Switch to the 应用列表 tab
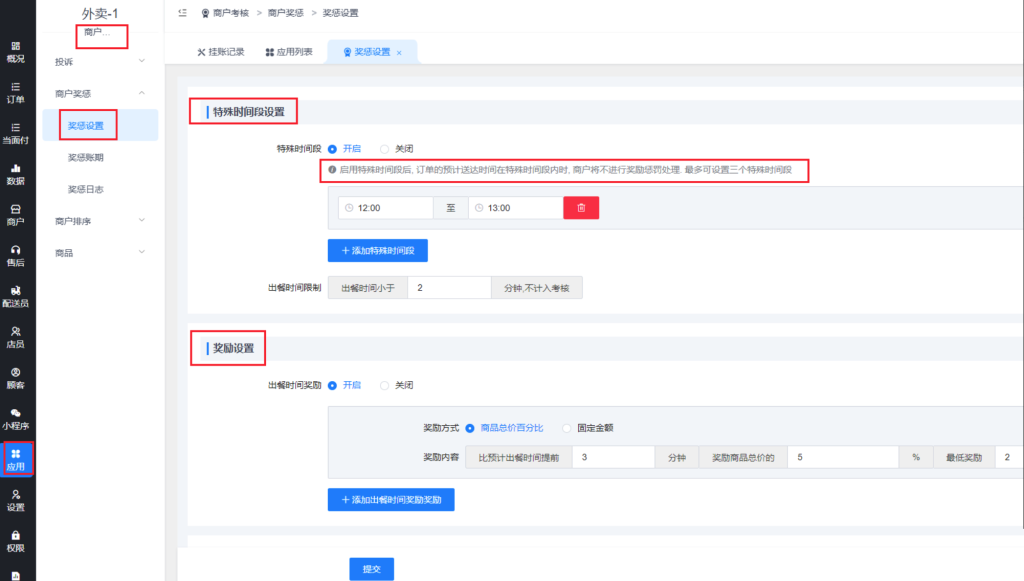The width and height of the screenshot is (1024, 581). pos(289,52)
